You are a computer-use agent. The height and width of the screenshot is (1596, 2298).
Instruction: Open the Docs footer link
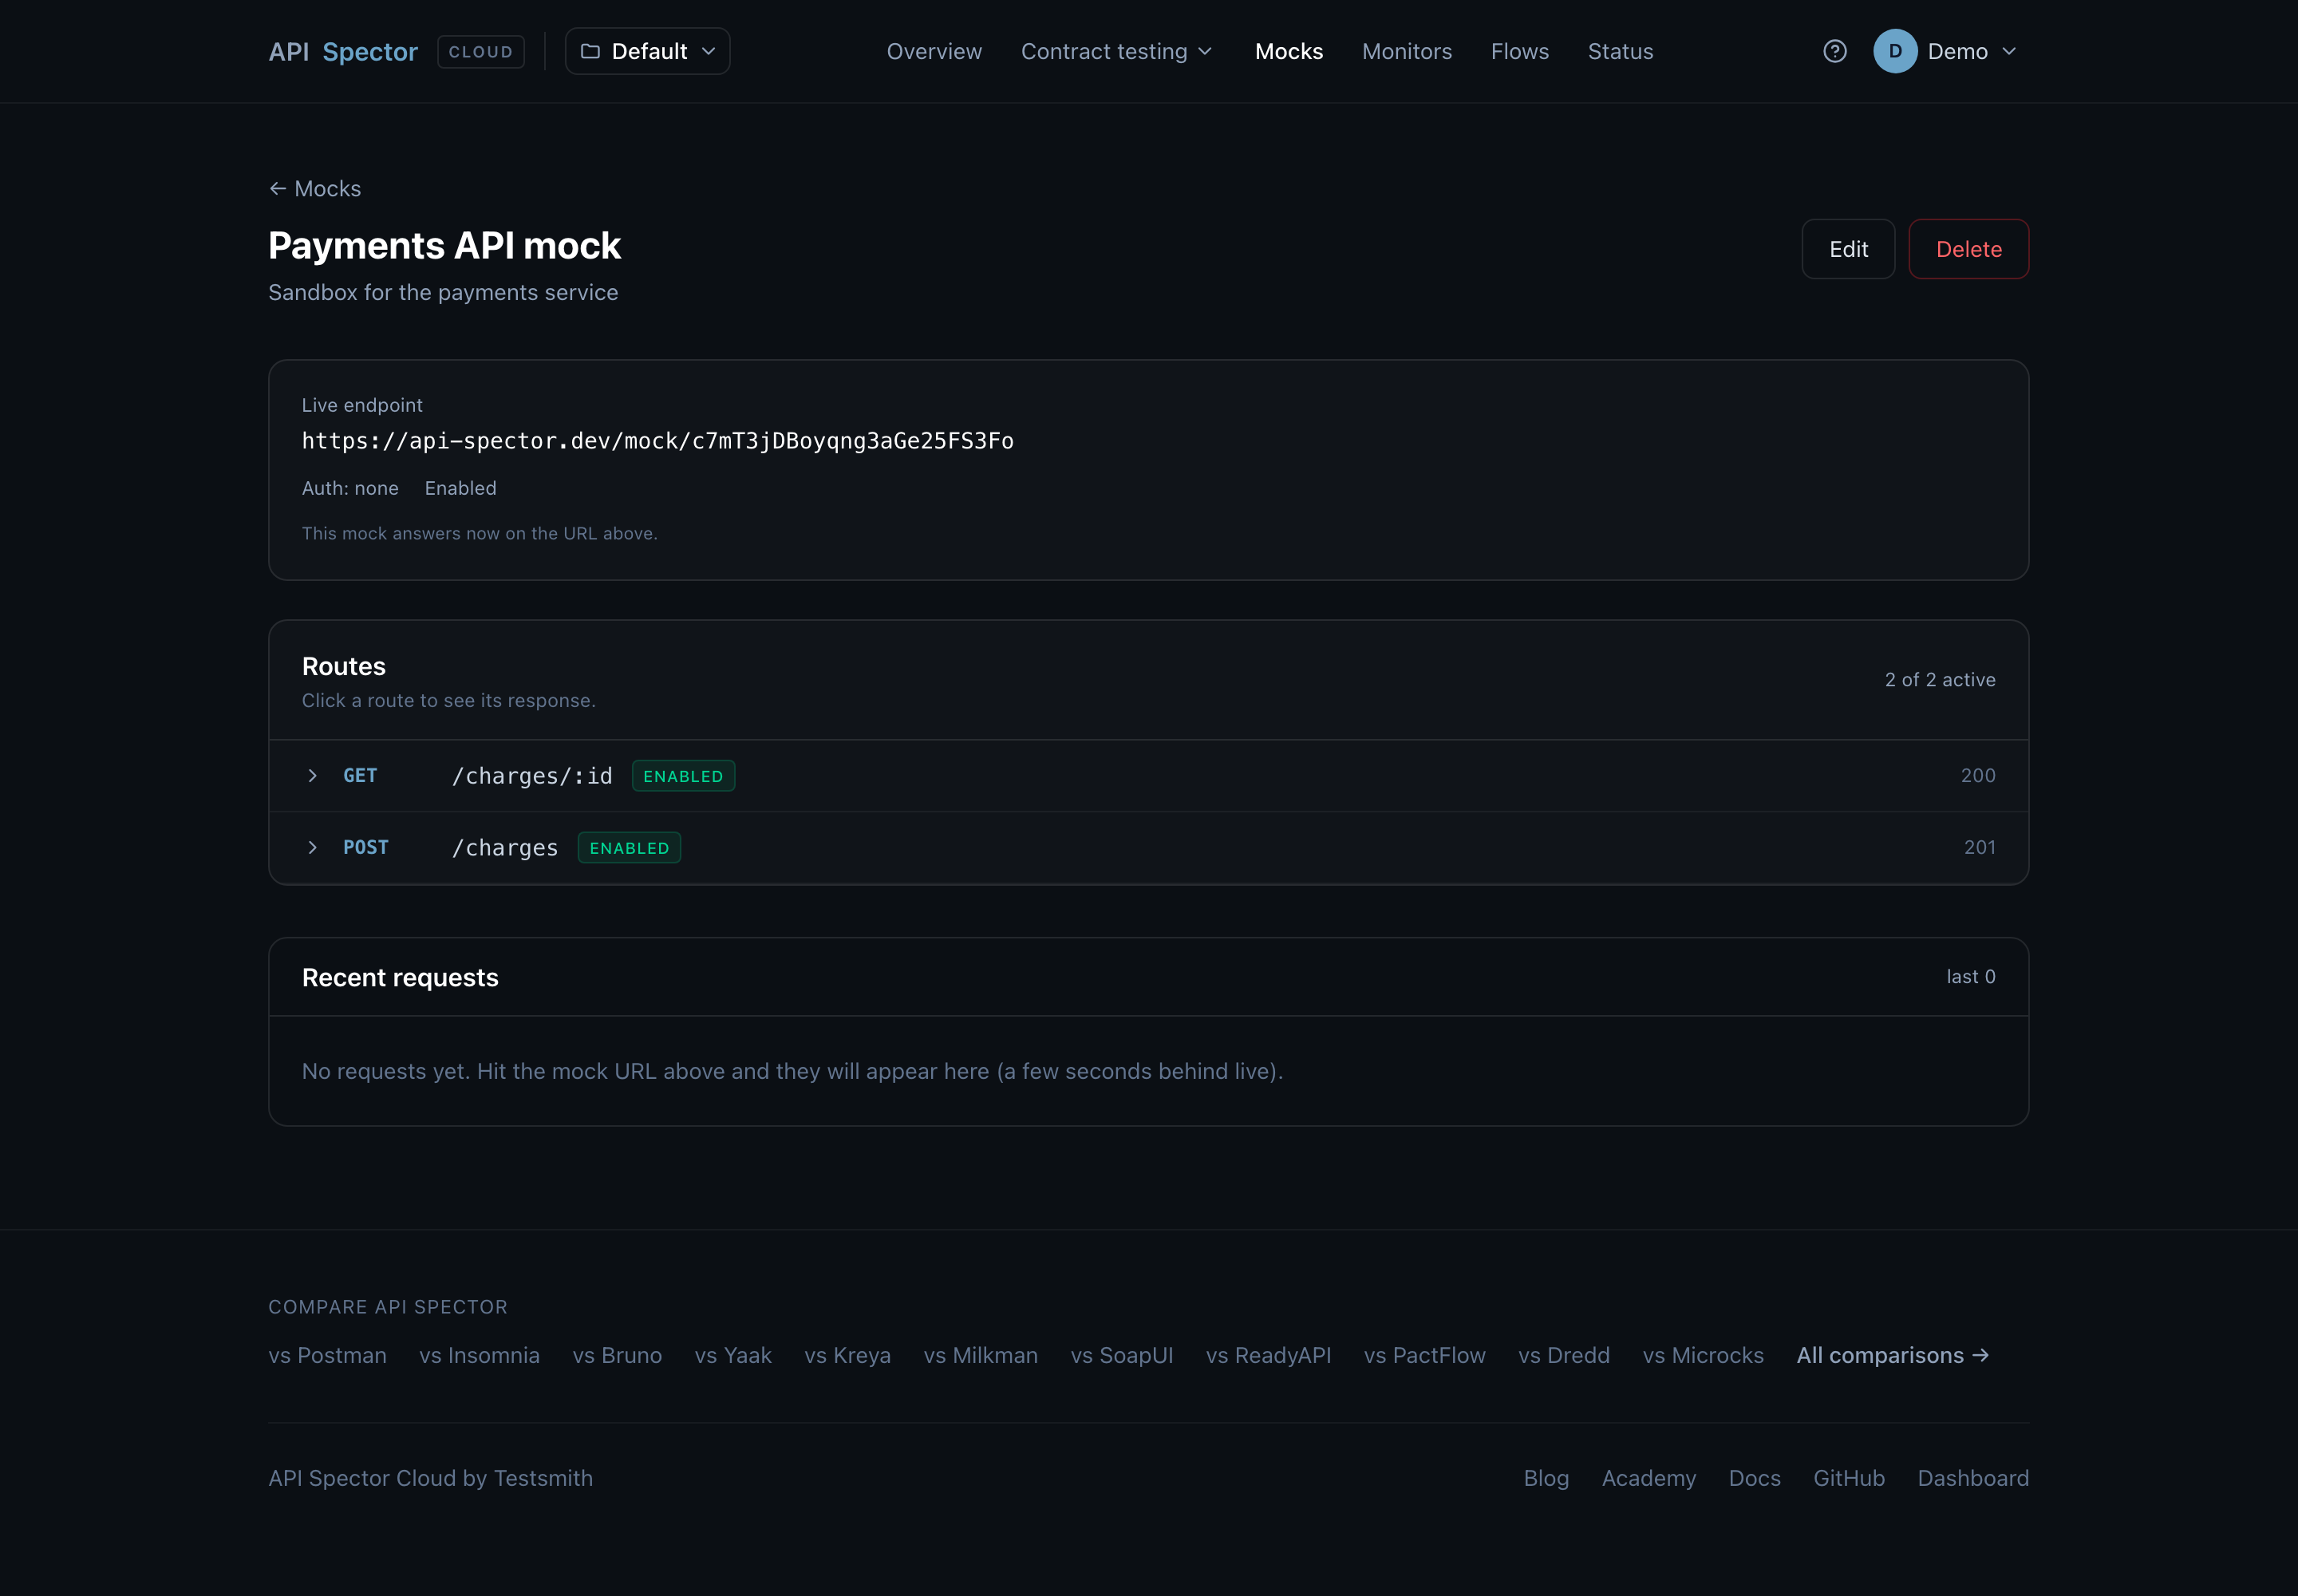click(1755, 1478)
